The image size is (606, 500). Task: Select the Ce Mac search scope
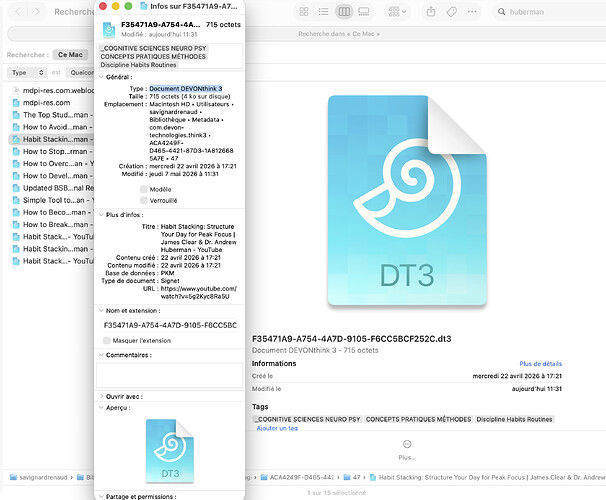pyautogui.click(x=70, y=55)
